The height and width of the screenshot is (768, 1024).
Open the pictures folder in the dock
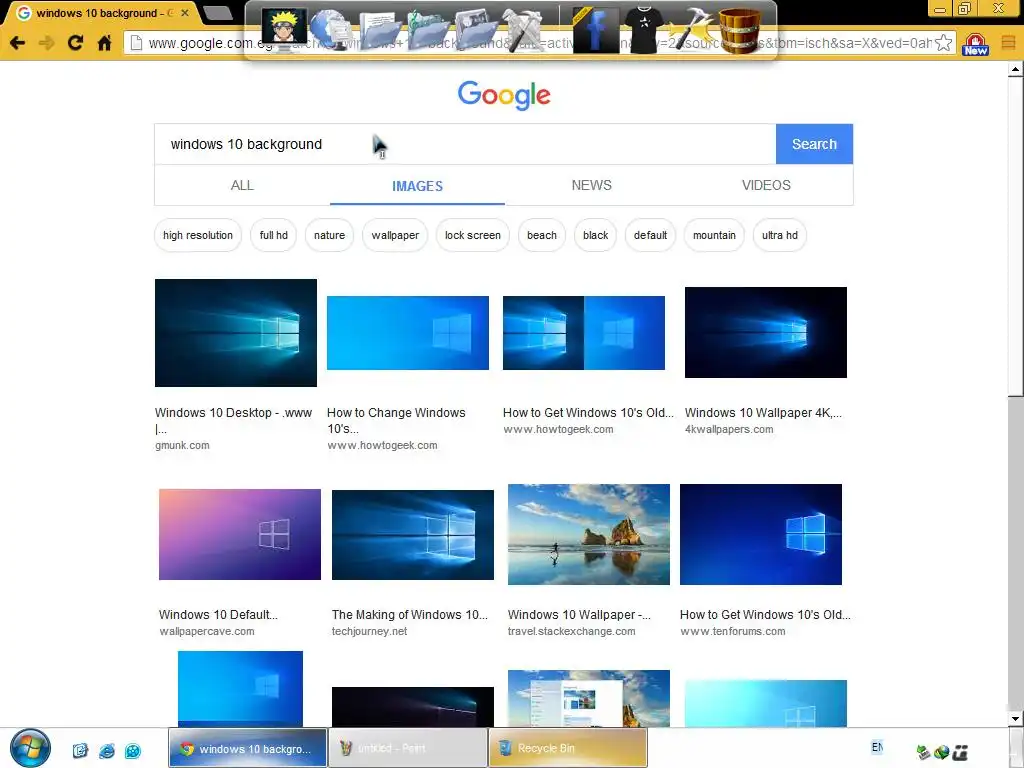pos(475,31)
